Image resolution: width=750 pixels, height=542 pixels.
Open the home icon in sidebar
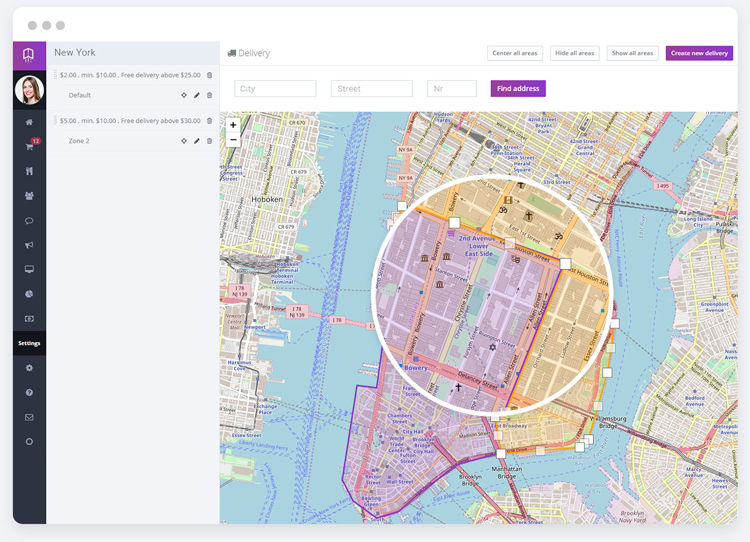point(29,122)
